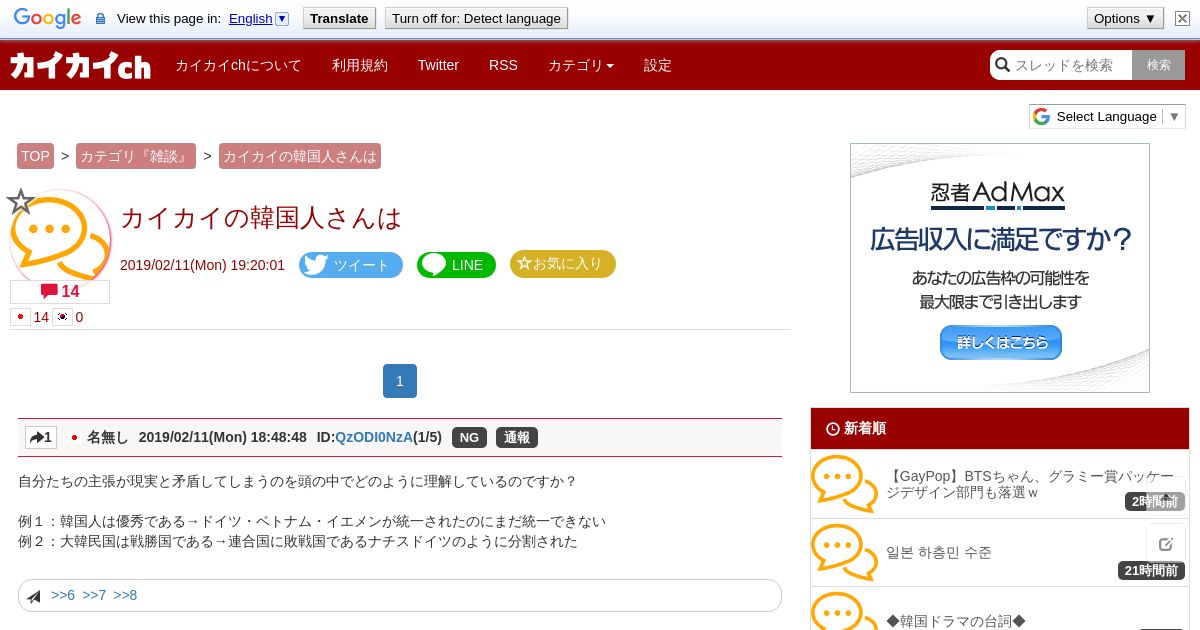The height and width of the screenshot is (630, 1200).
Task: Click the 新着順 panel header
Action: [x=1000, y=428]
